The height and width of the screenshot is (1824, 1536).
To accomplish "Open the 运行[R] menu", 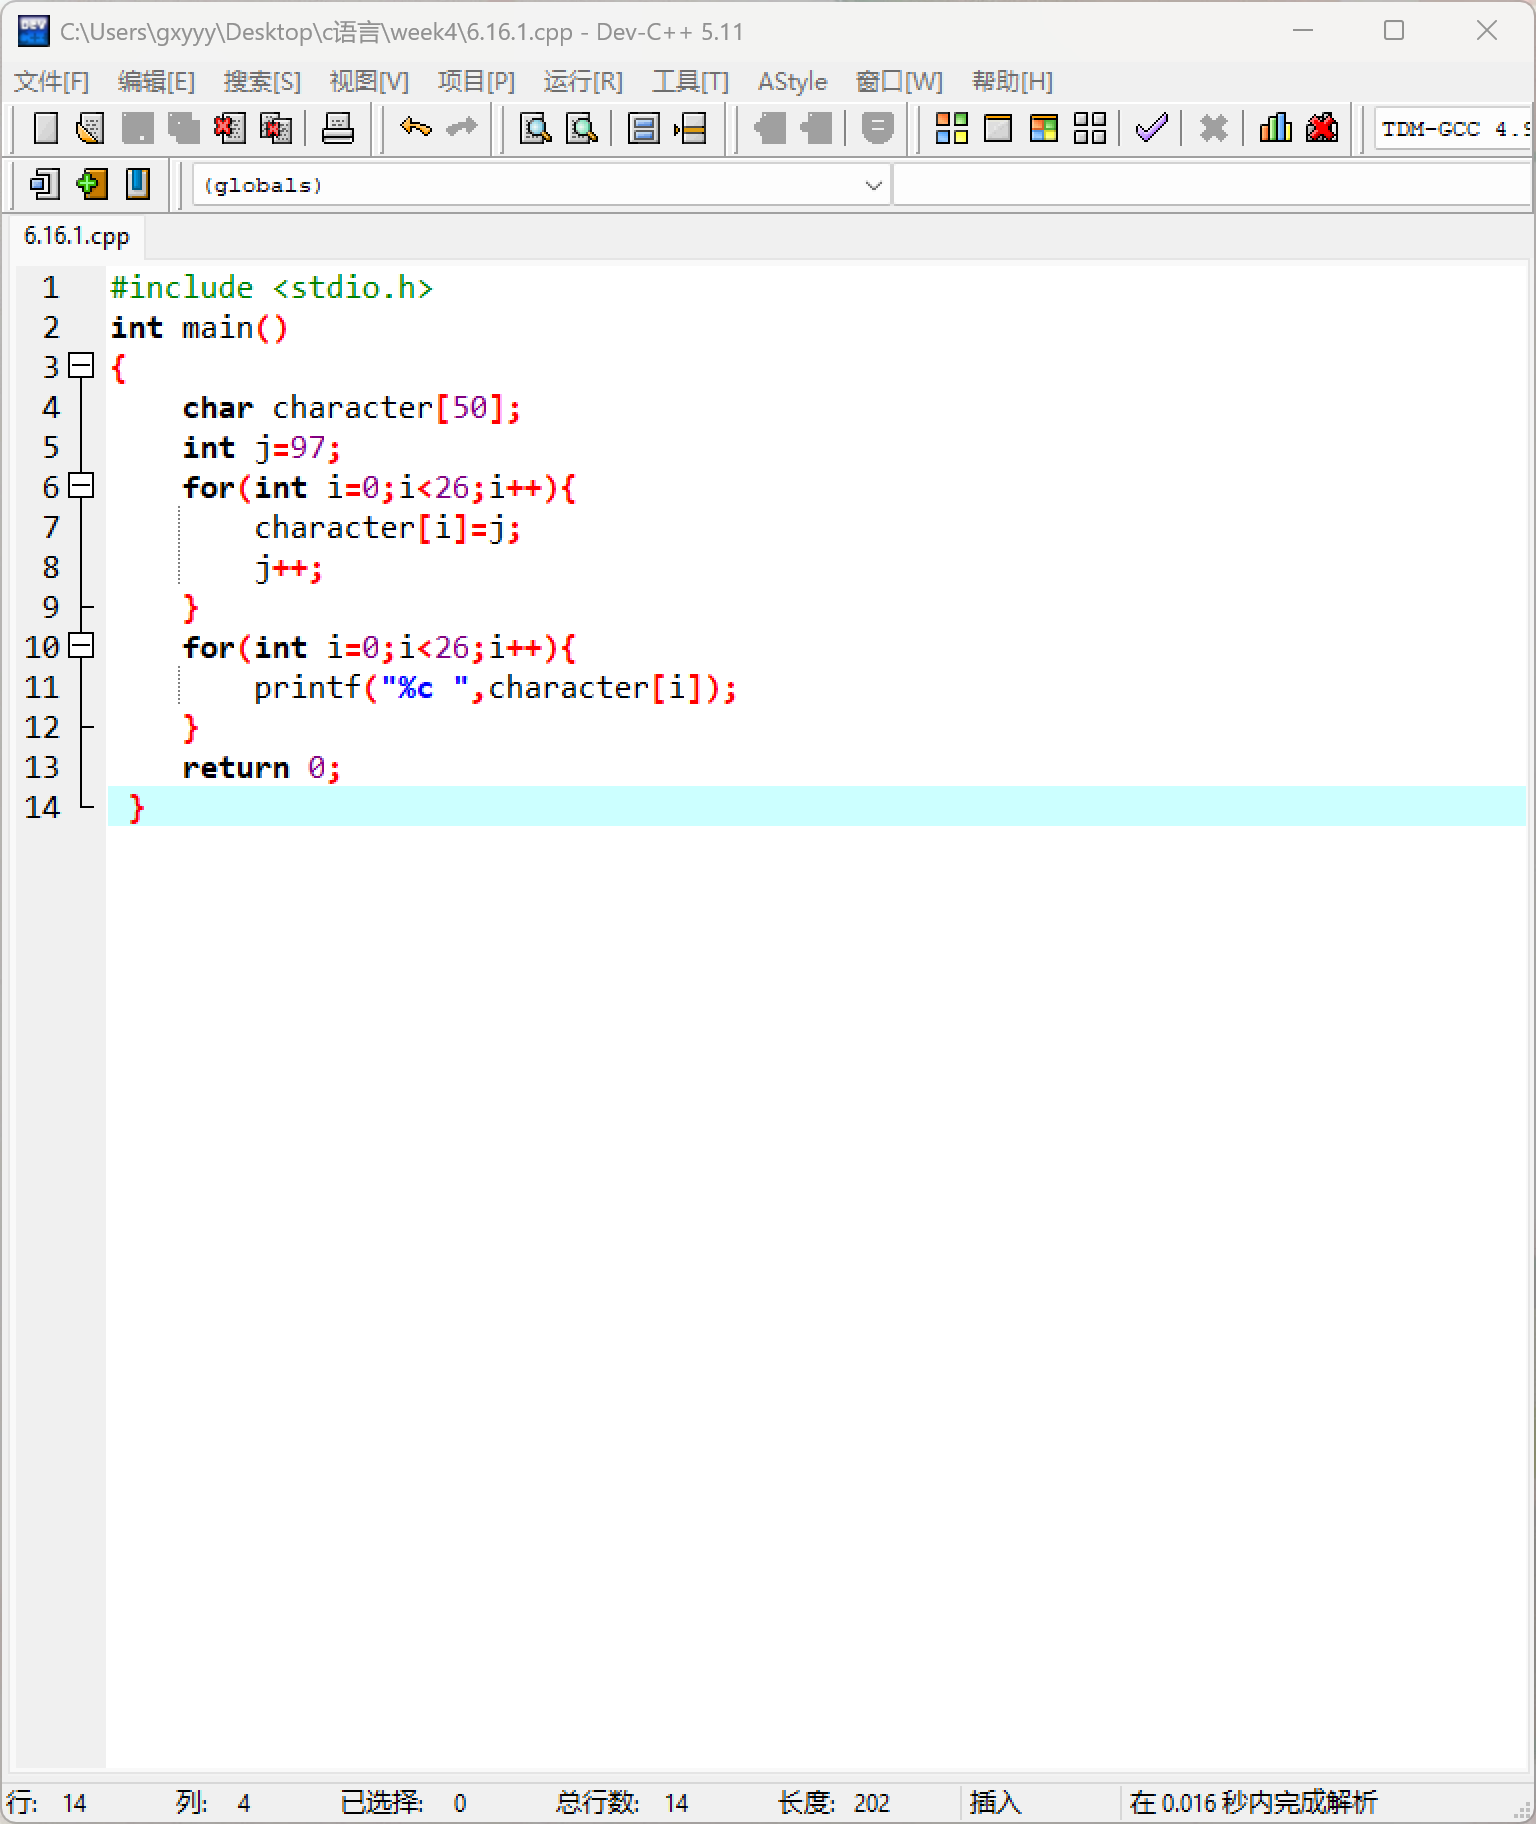I will 583,81.
